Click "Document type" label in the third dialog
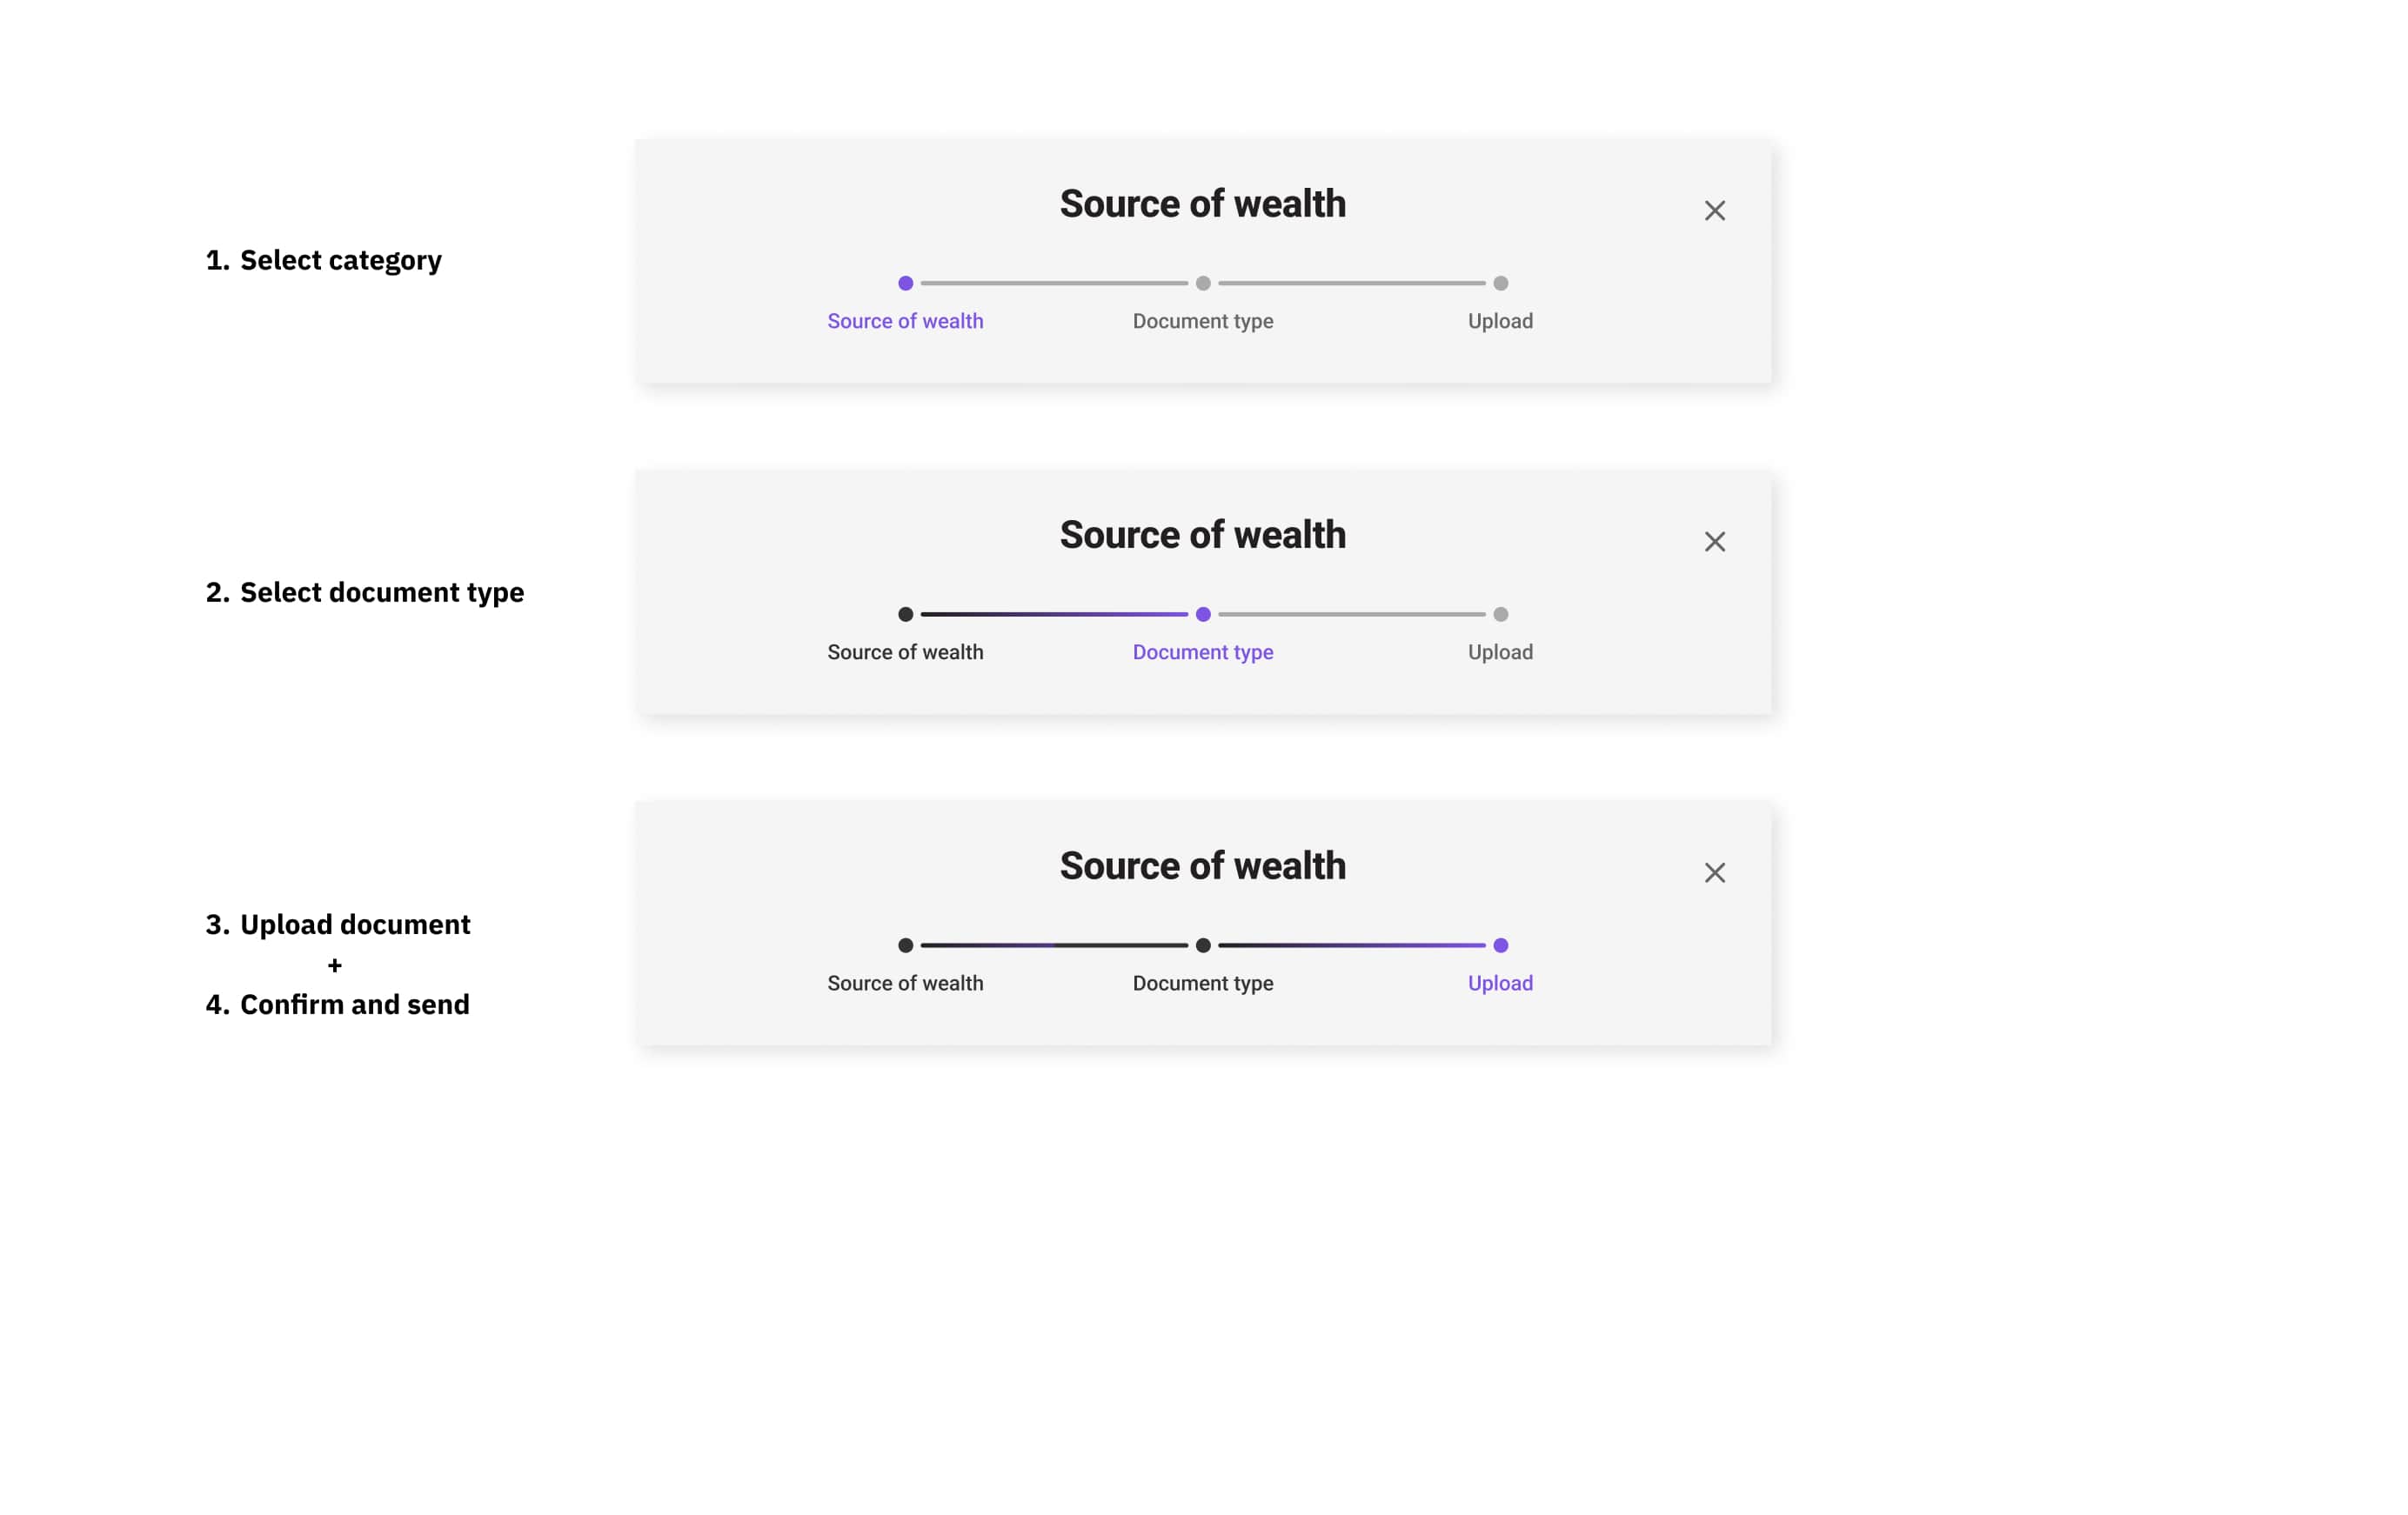Screen dimensions: 2408x1515 point(1203,983)
